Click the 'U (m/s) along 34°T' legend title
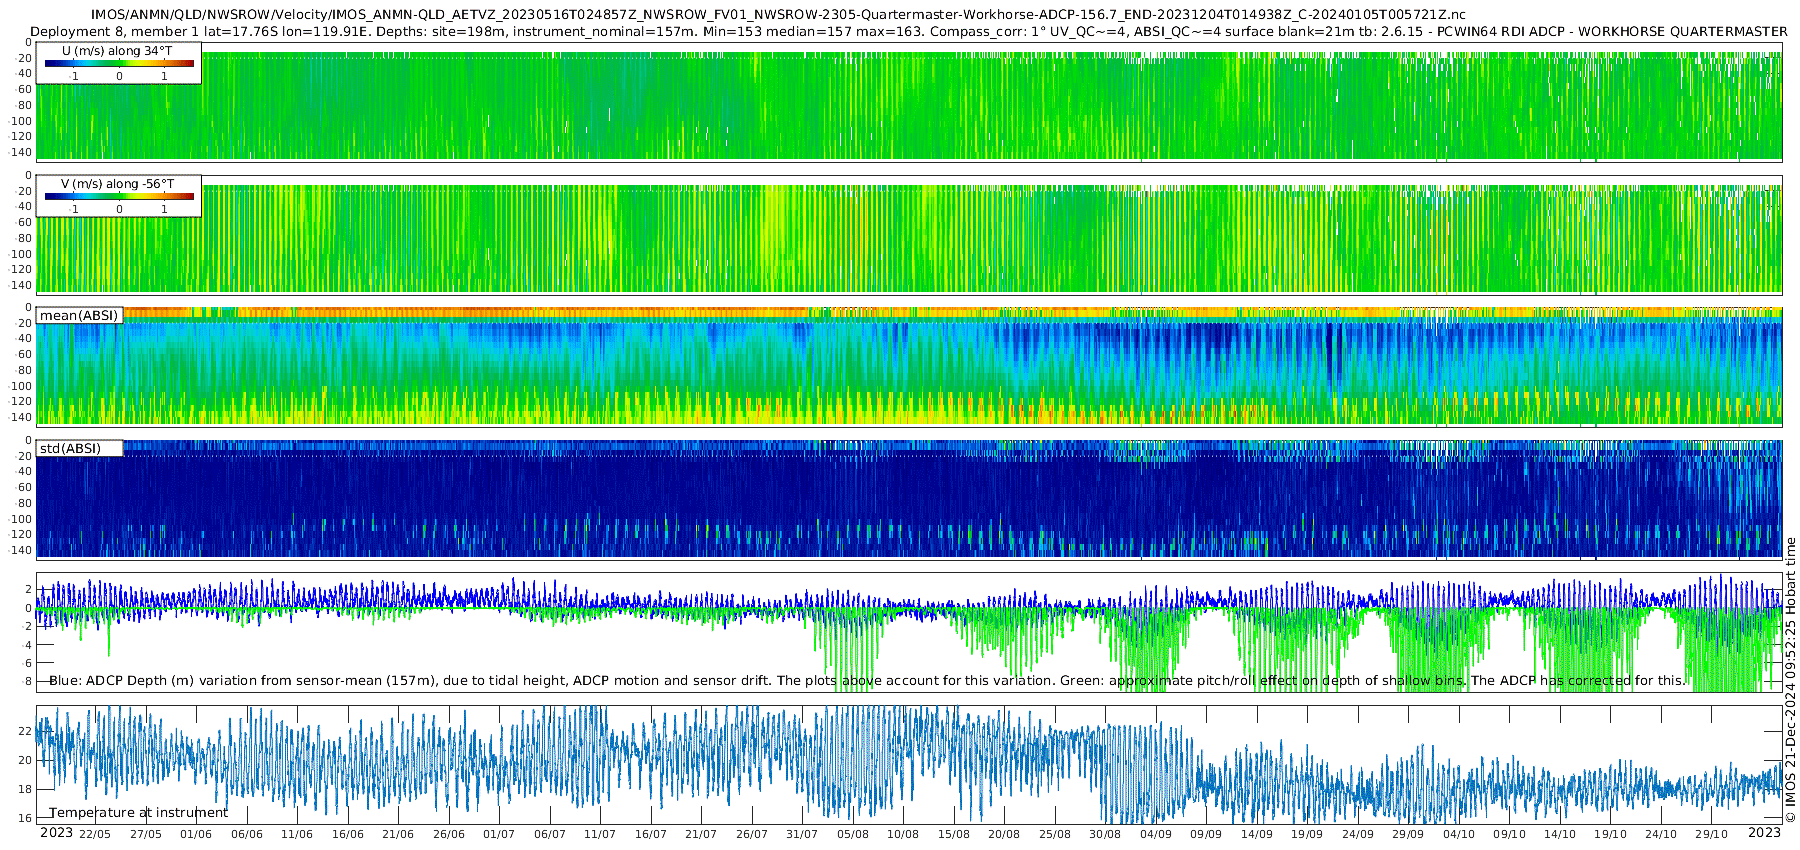 coord(117,51)
